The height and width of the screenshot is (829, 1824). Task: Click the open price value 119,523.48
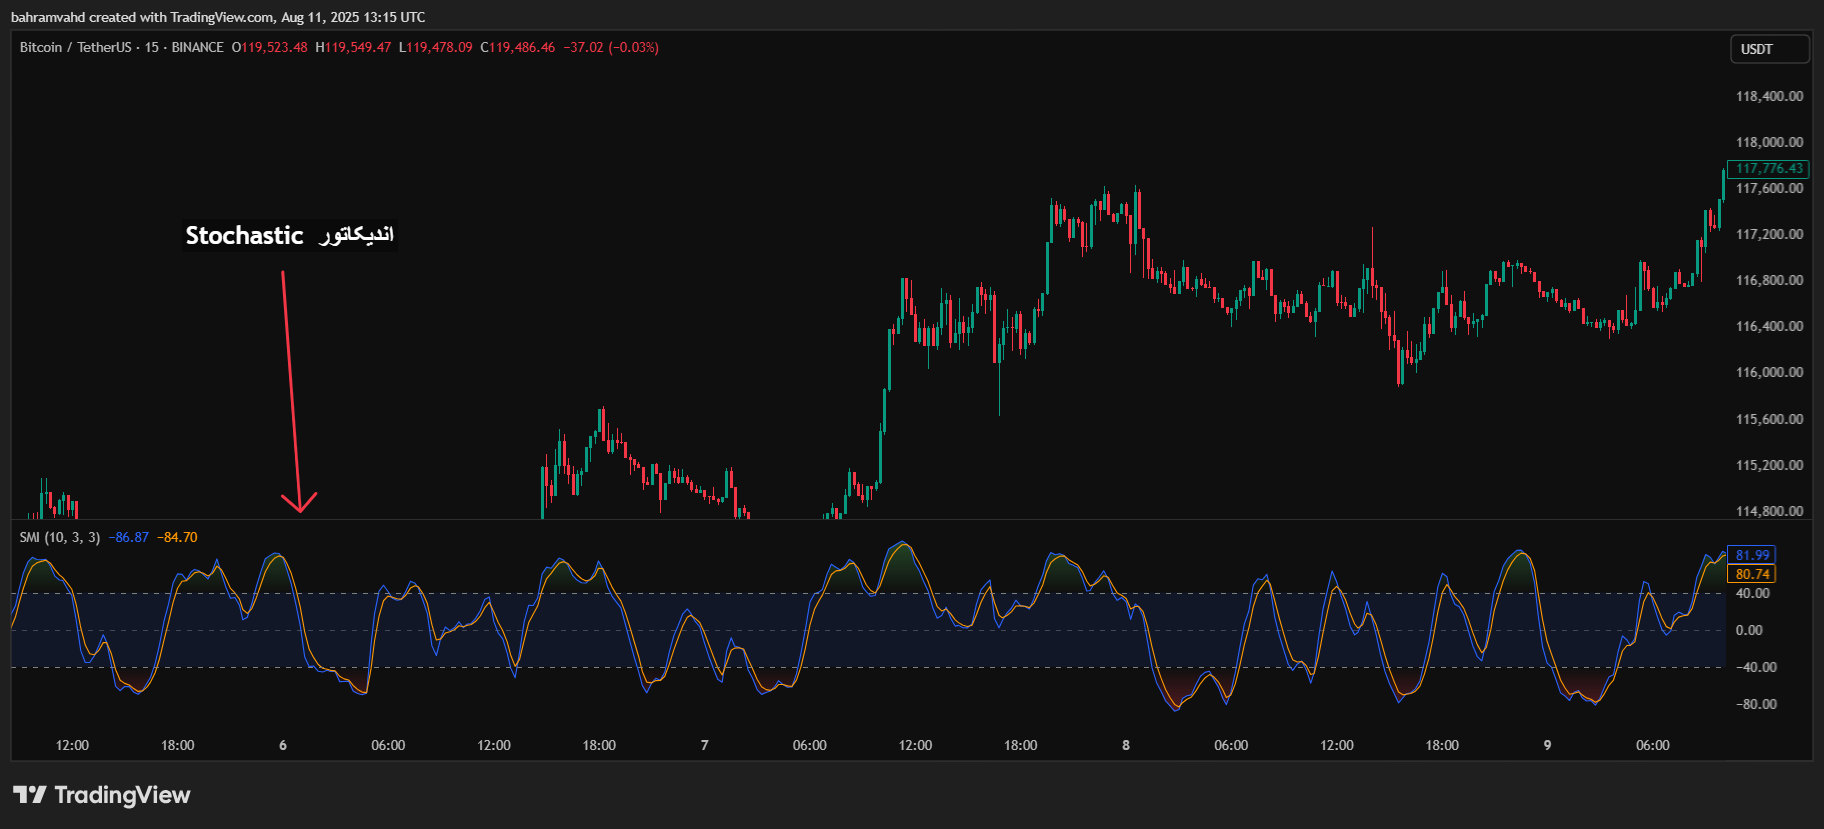tap(274, 48)
